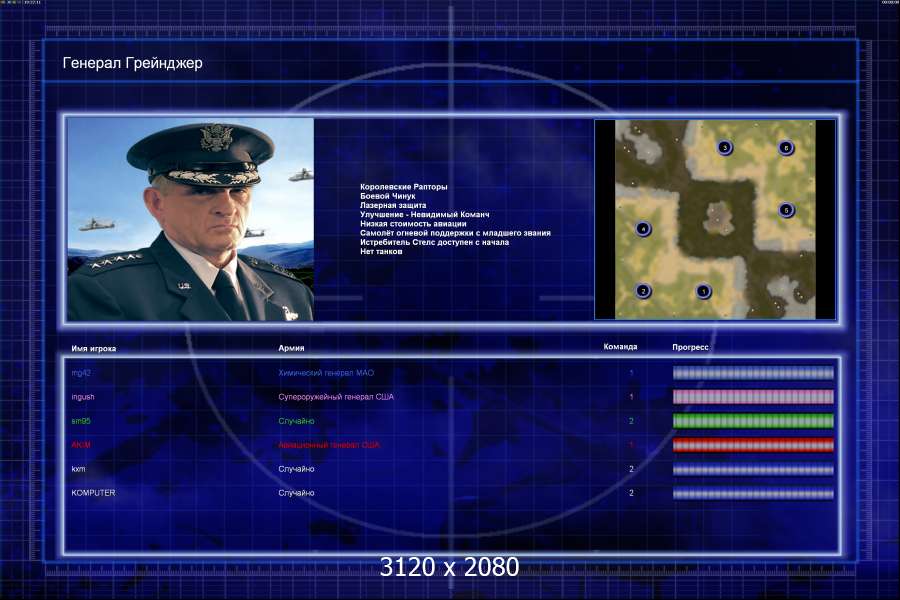Click the team number in sm95's row
Image resolution: width=900 pixels, height=600 pixels.
[x=631, y=421]
